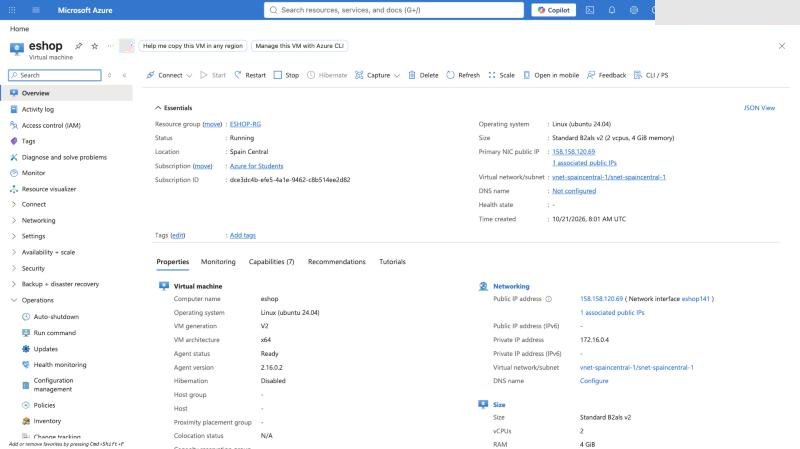The height and width of the screenshot is (449, 800).
Task: Open JSON View link
Action: pyautogui.click(x=759, y=108)
